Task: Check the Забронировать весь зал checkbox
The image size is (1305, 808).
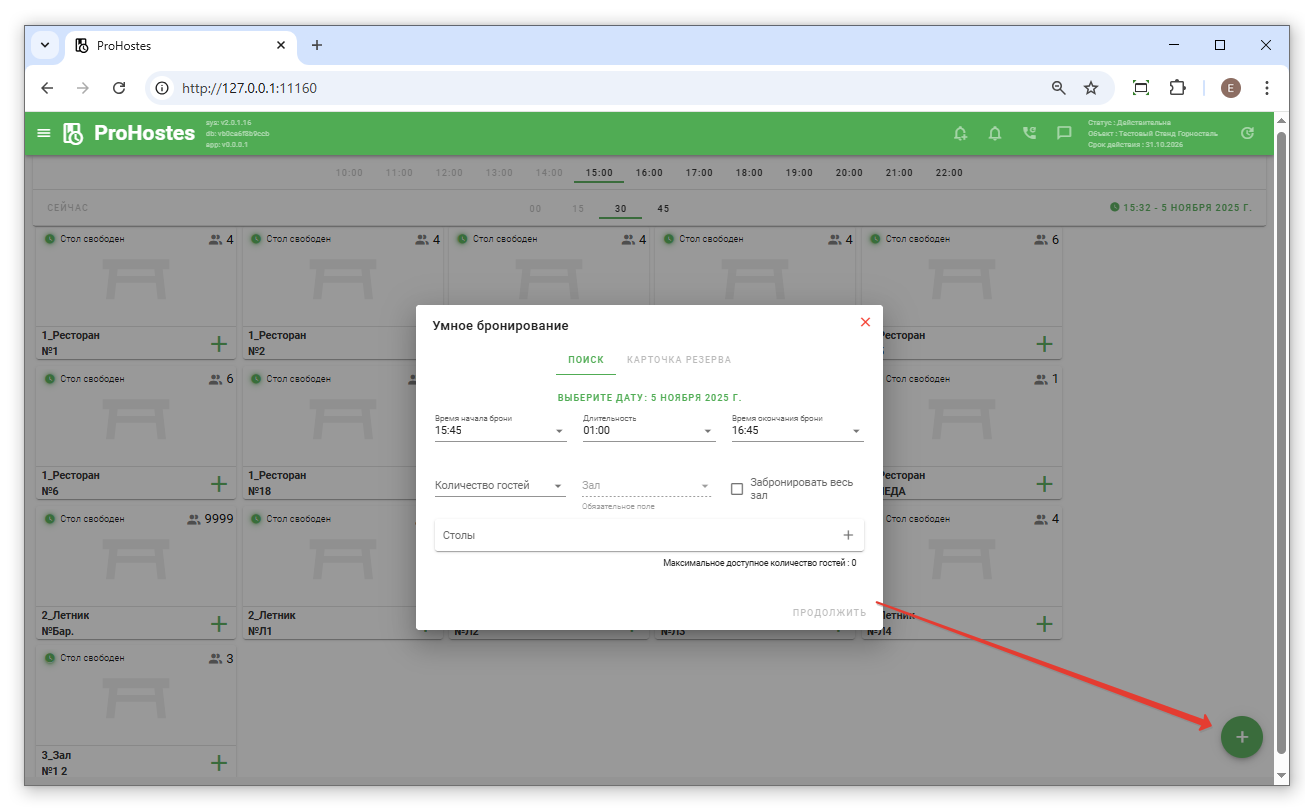Action: click(x=737, y=489)
